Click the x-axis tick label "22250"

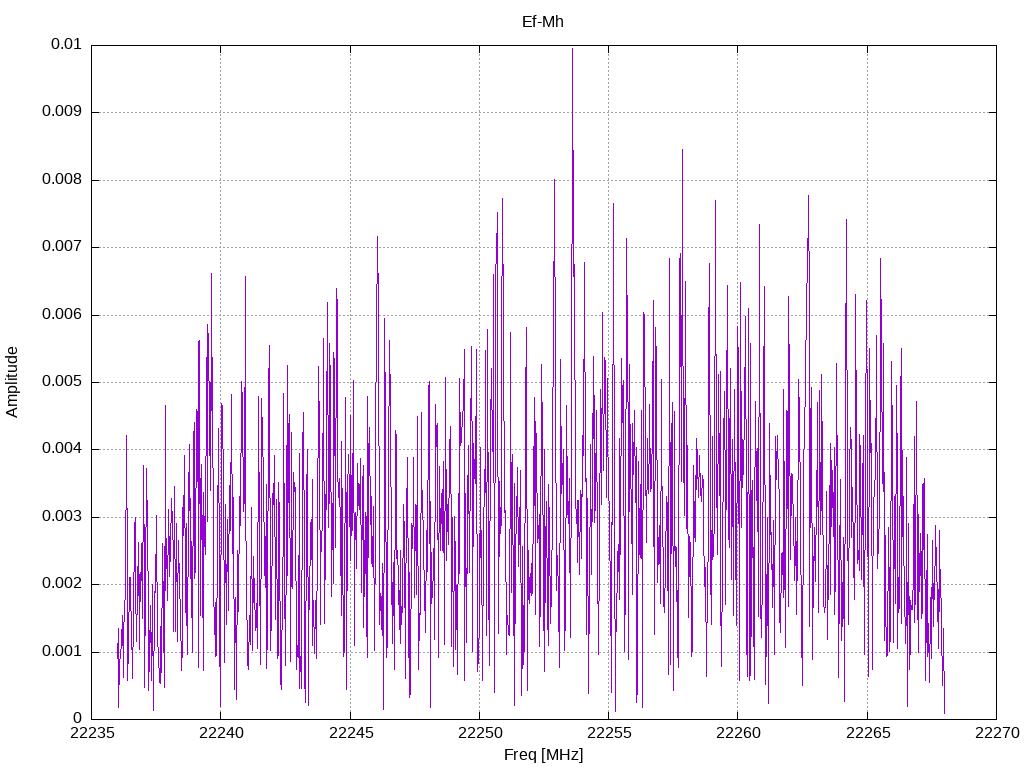point(479,733)
